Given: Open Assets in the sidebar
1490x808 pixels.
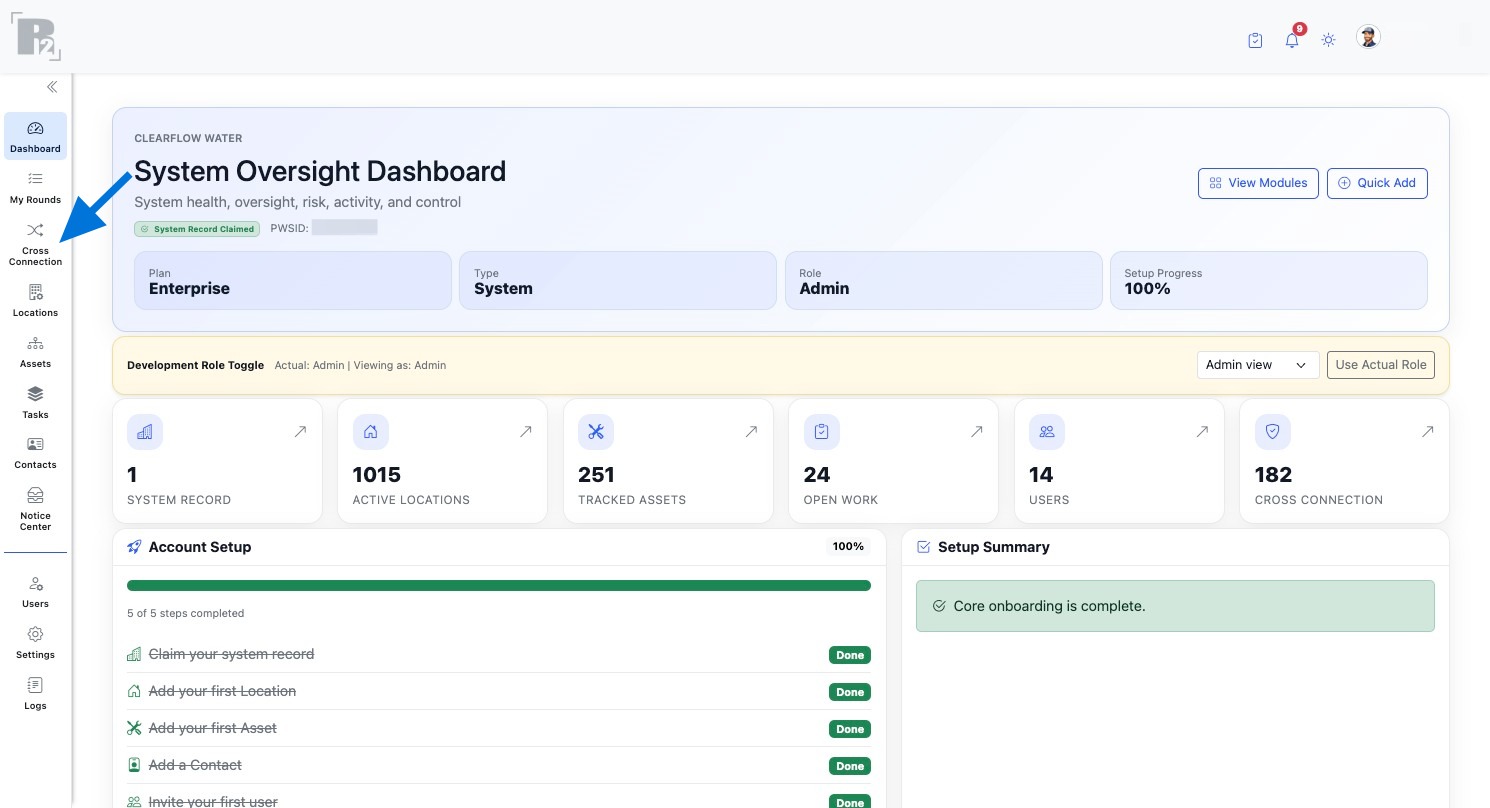Looking at the screenshot, I should click(35, 351).
